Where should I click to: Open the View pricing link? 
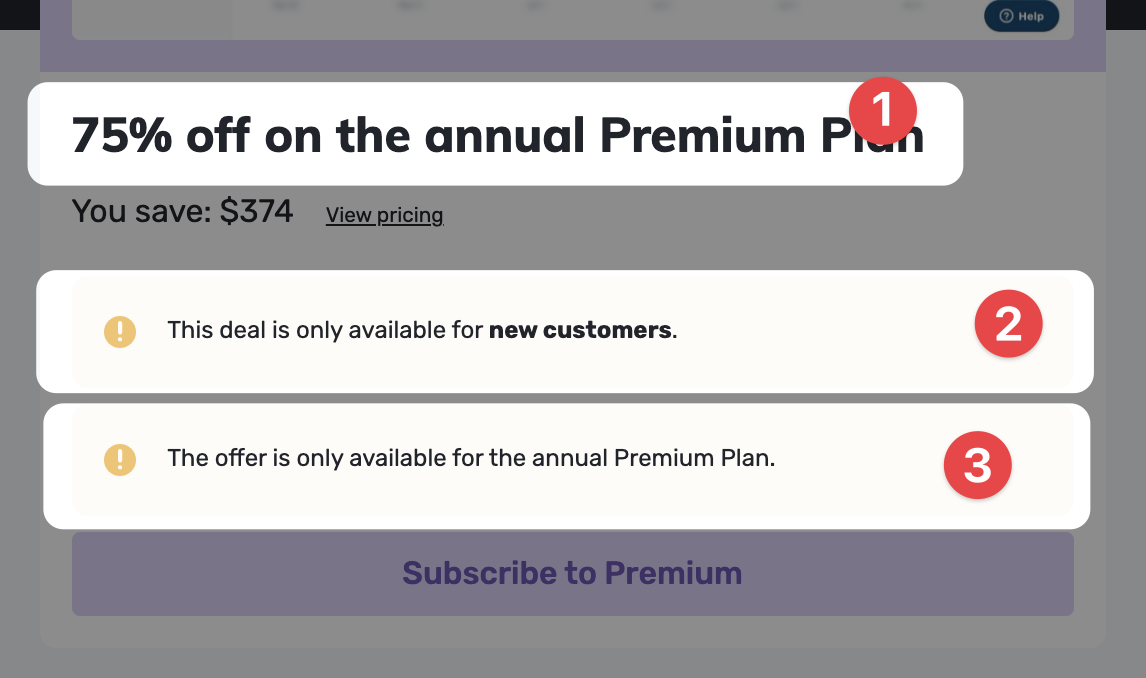(384, 215)
